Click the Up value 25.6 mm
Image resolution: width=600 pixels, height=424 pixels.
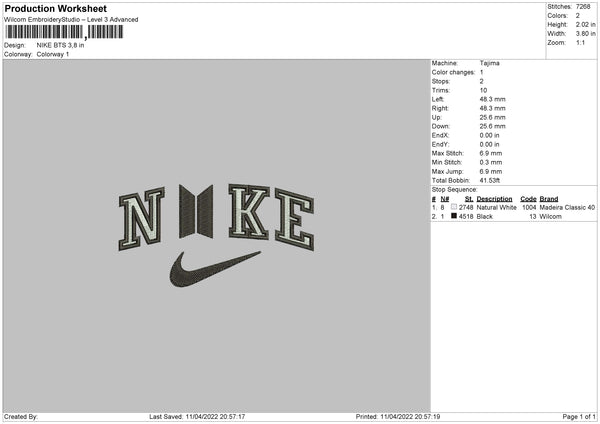(x=492, y=117)
